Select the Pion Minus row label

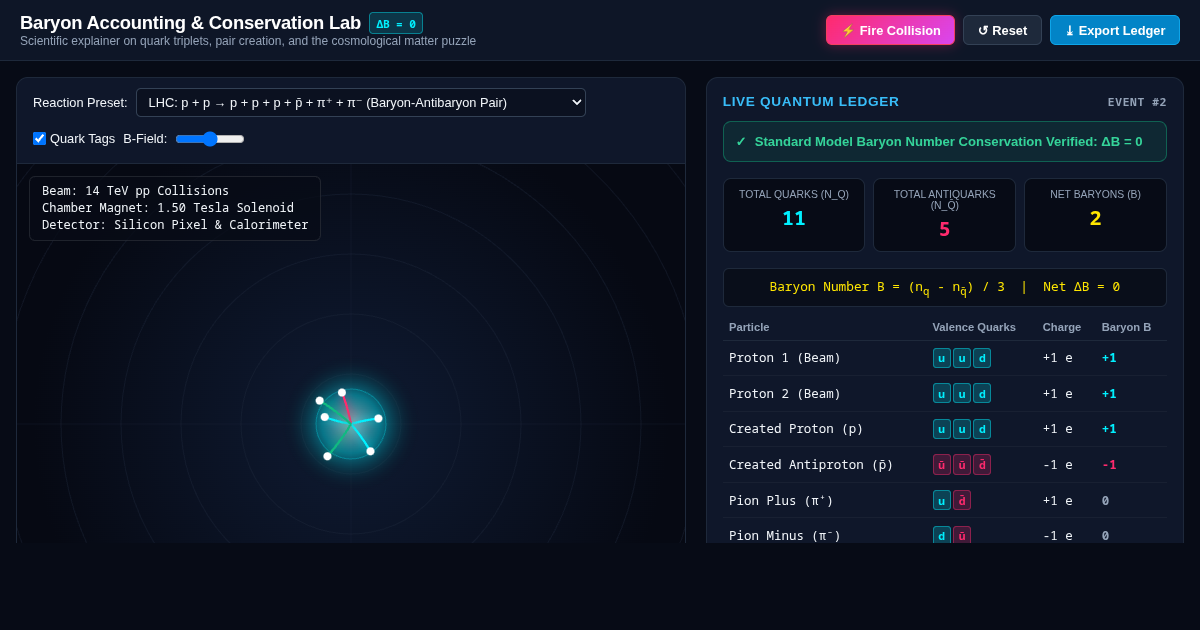pos(785,535)
